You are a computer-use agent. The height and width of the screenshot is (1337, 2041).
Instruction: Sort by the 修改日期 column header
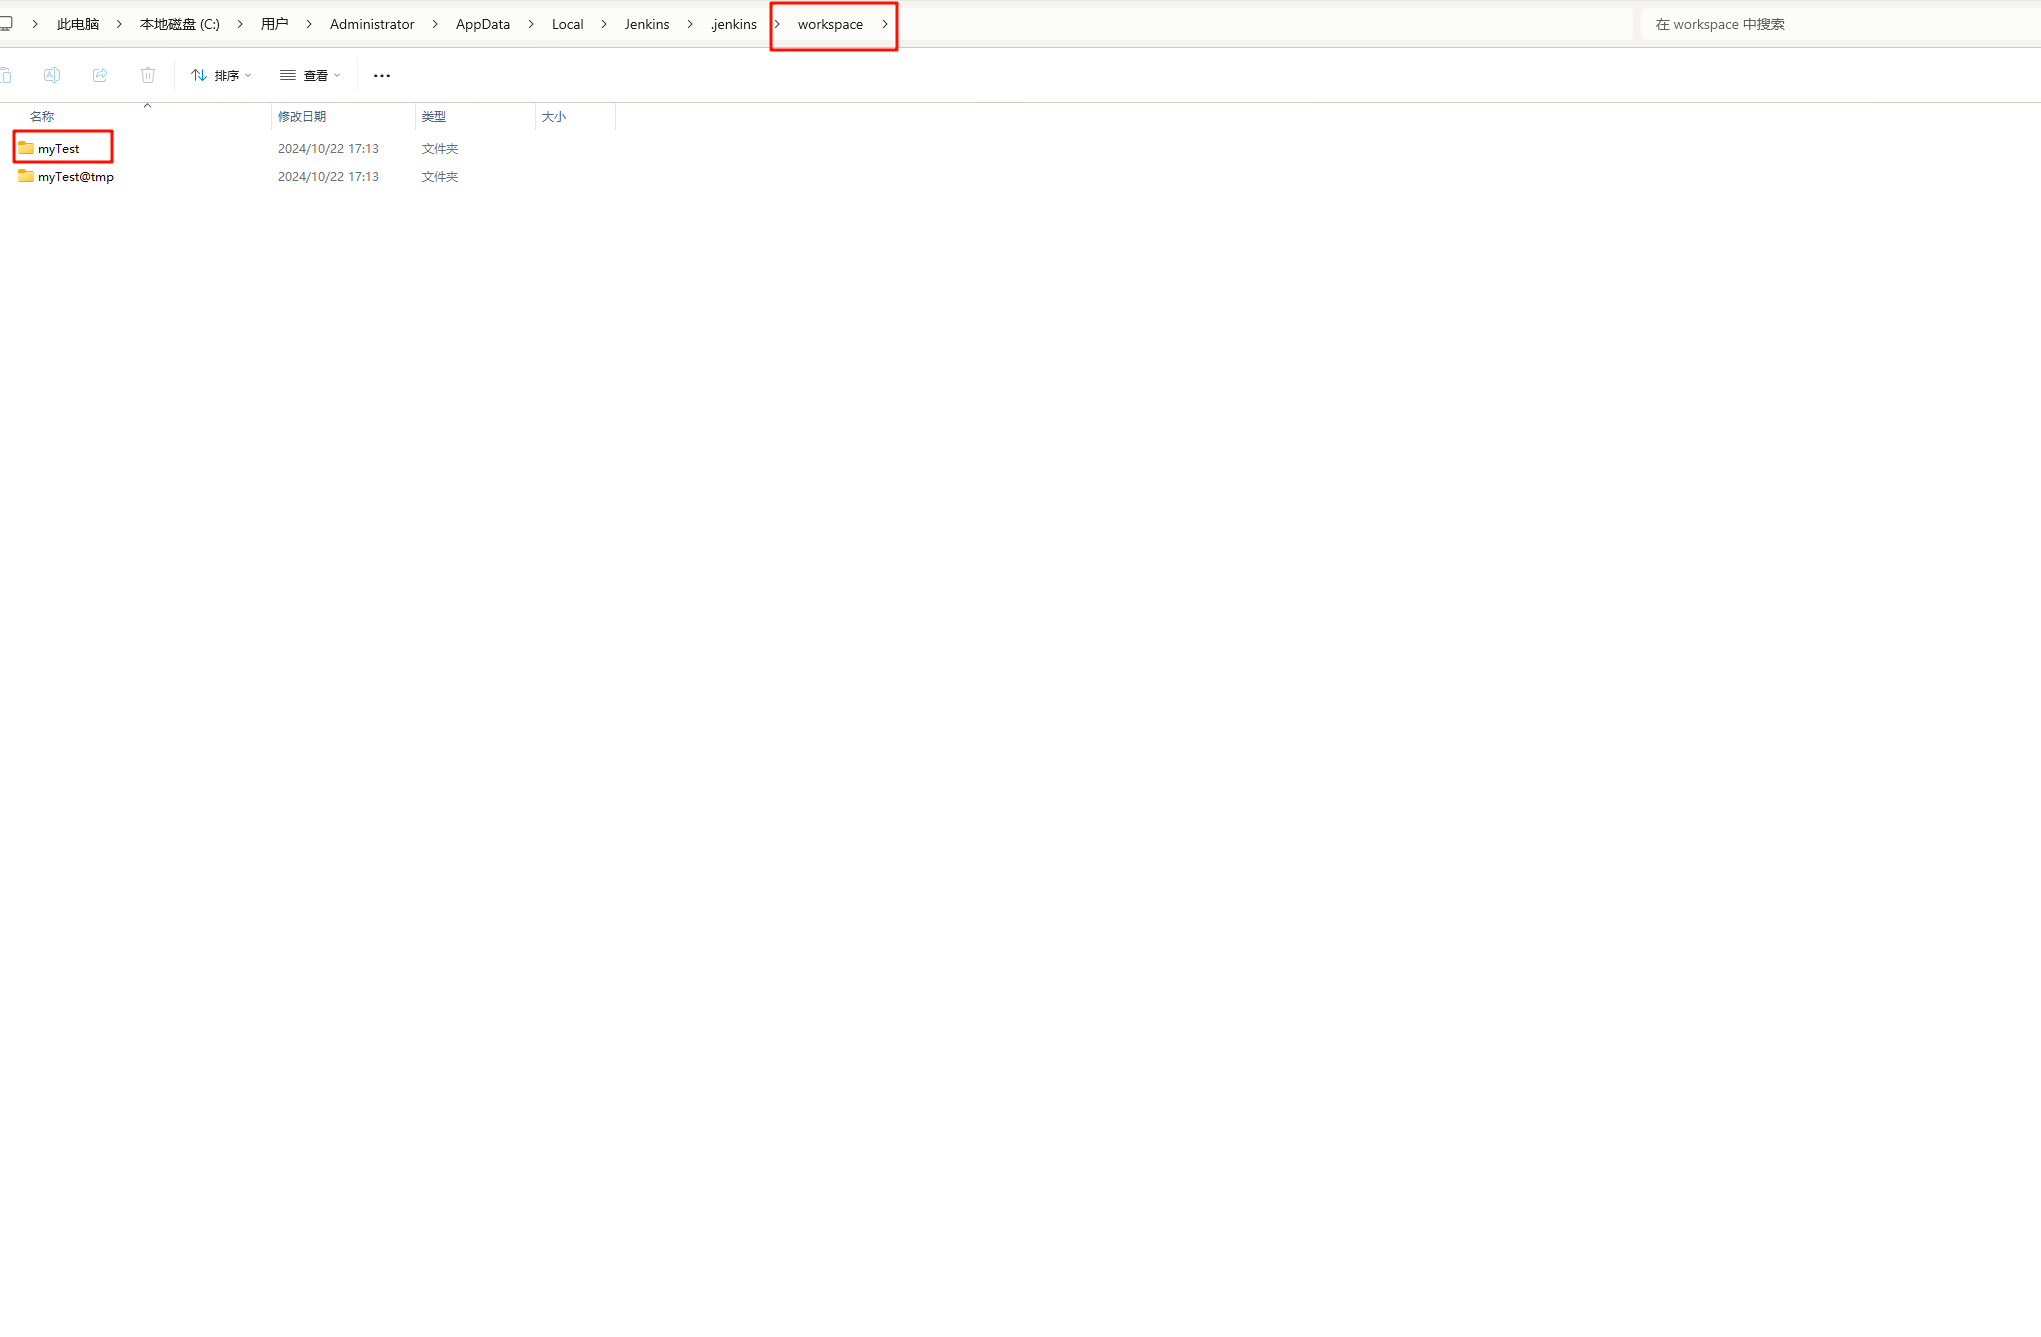click(302, 117)
